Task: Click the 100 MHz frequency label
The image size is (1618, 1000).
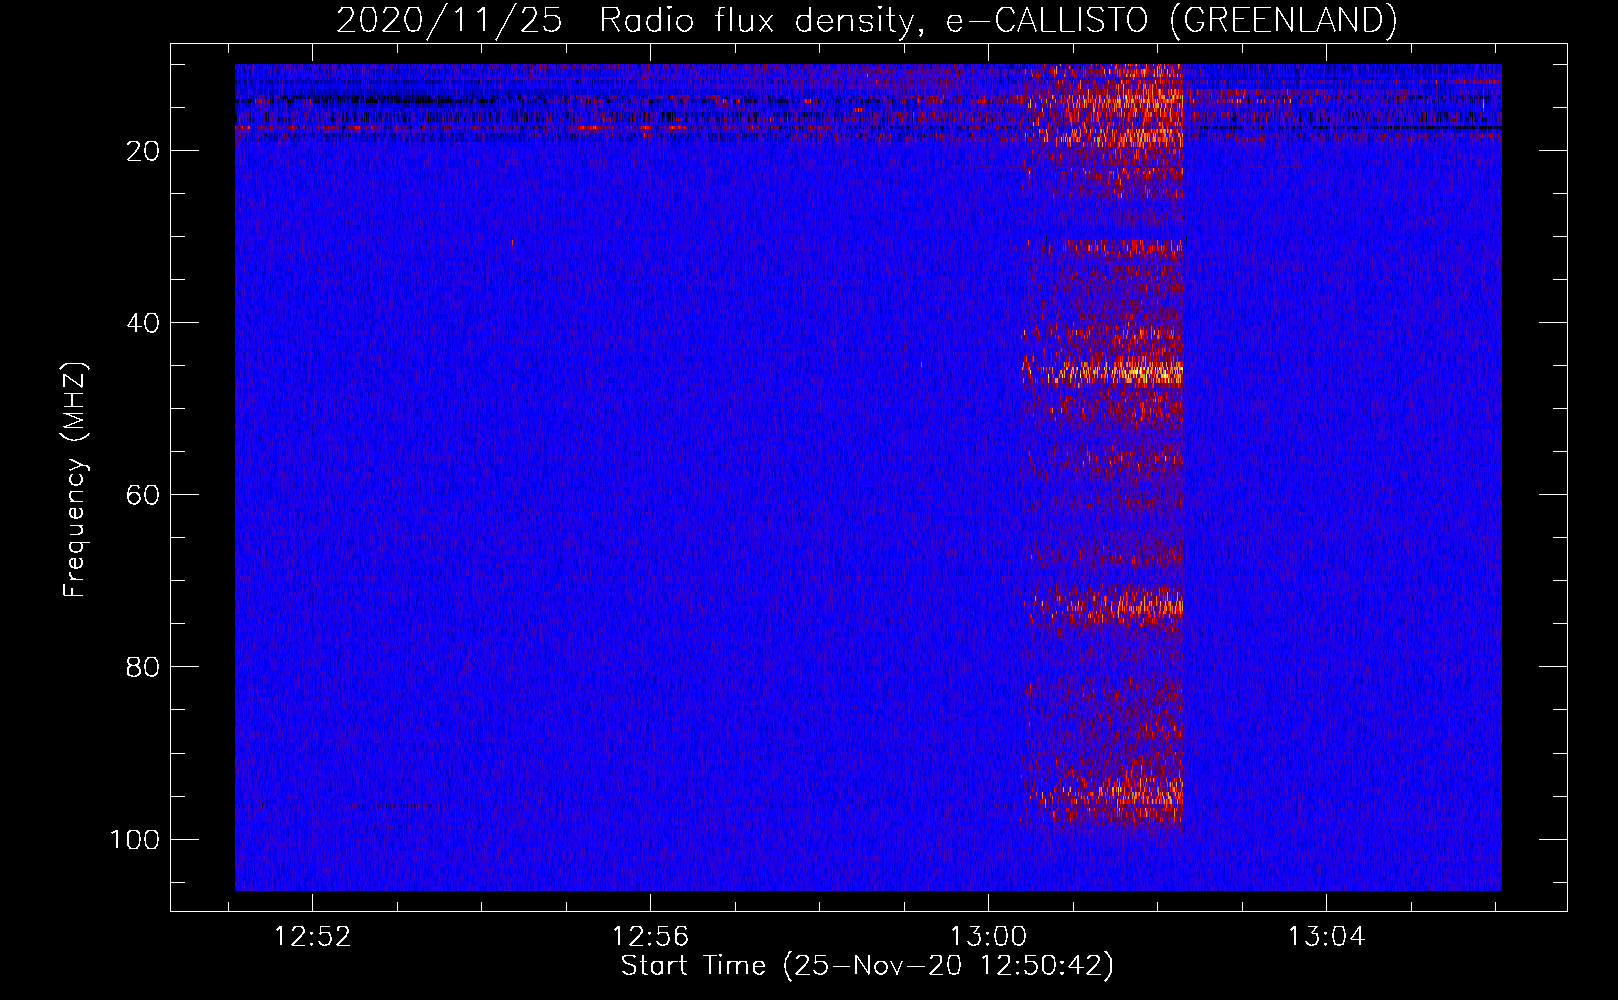Action: point(135,839)
